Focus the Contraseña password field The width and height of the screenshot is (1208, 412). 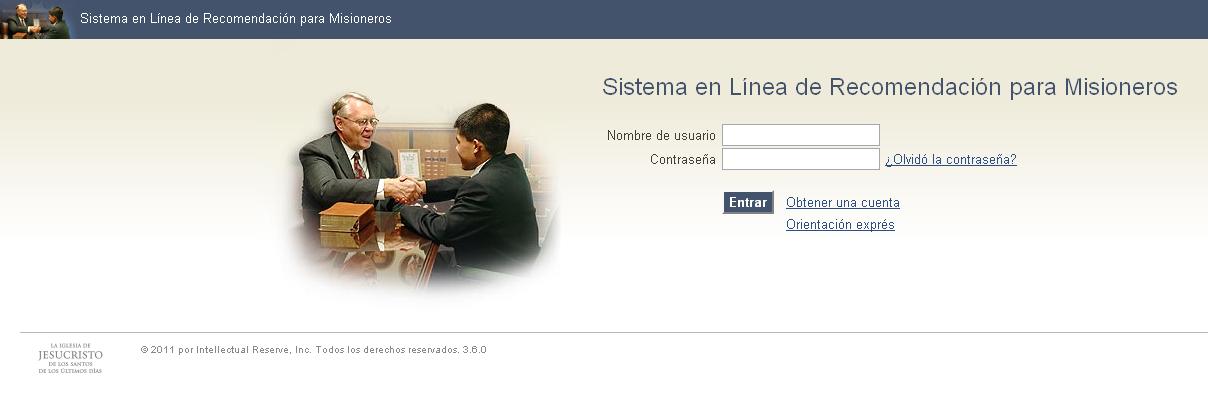(801, 159)
